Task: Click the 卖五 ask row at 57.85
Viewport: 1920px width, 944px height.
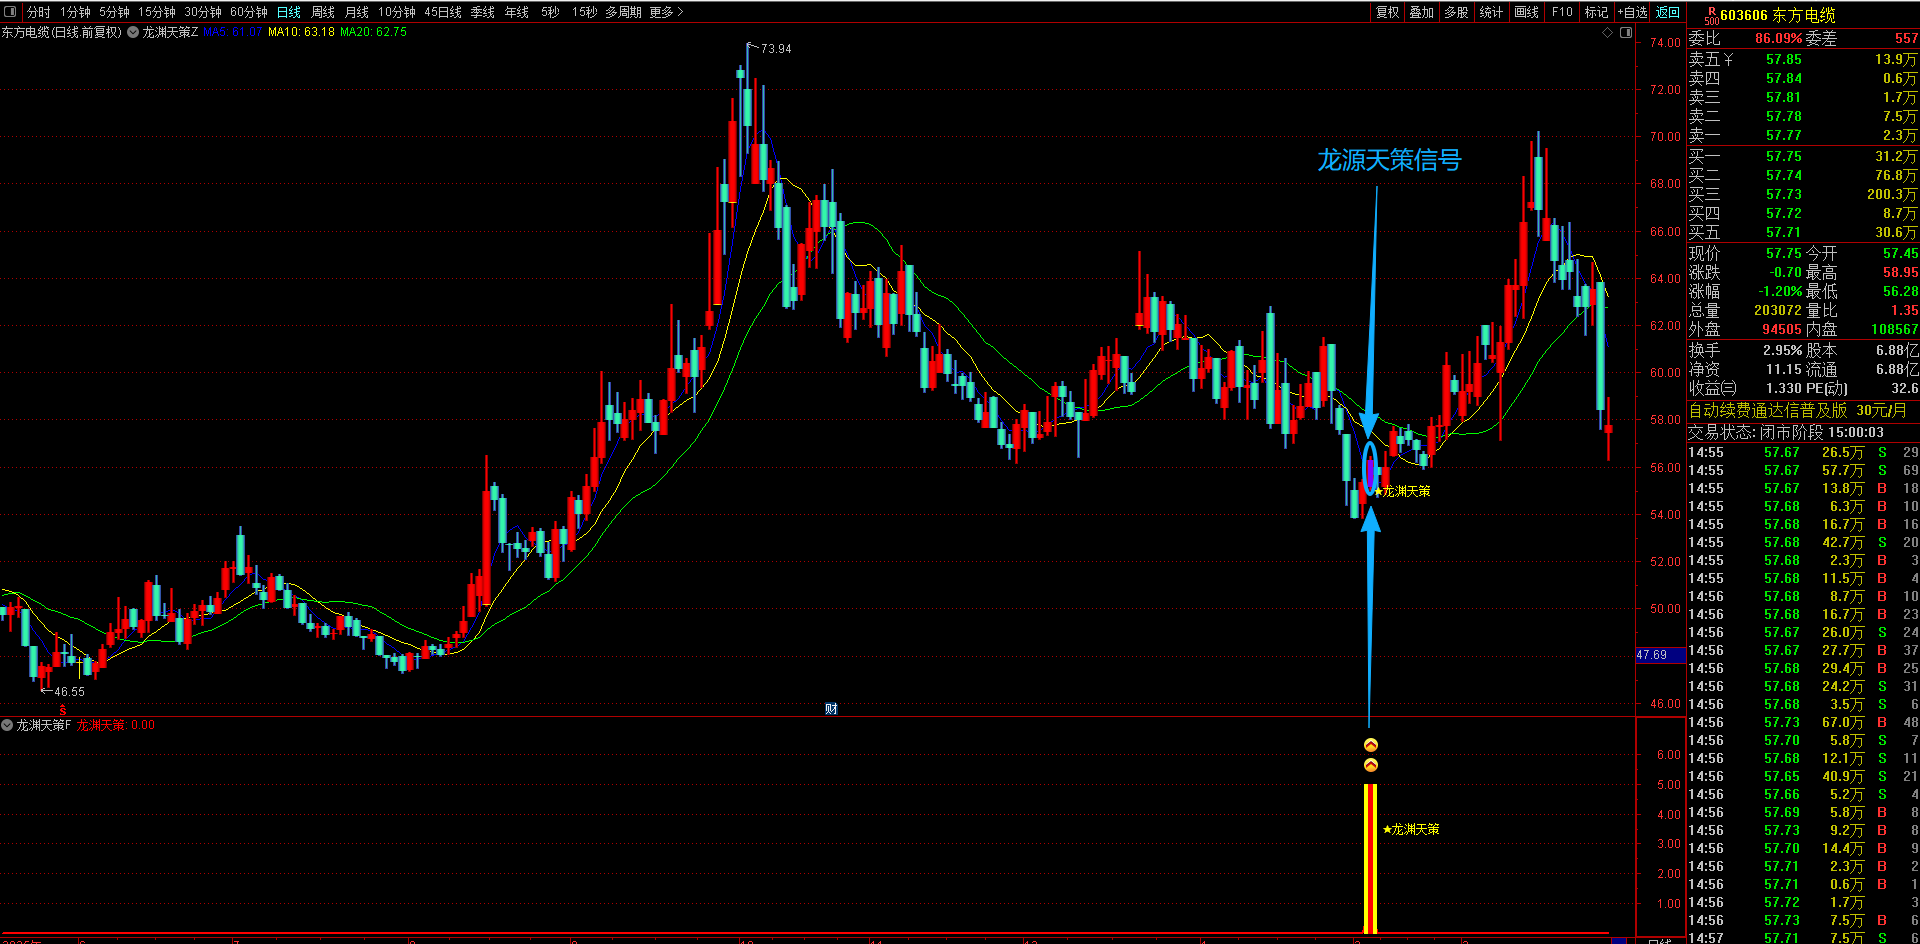Action: point(1803,60)
